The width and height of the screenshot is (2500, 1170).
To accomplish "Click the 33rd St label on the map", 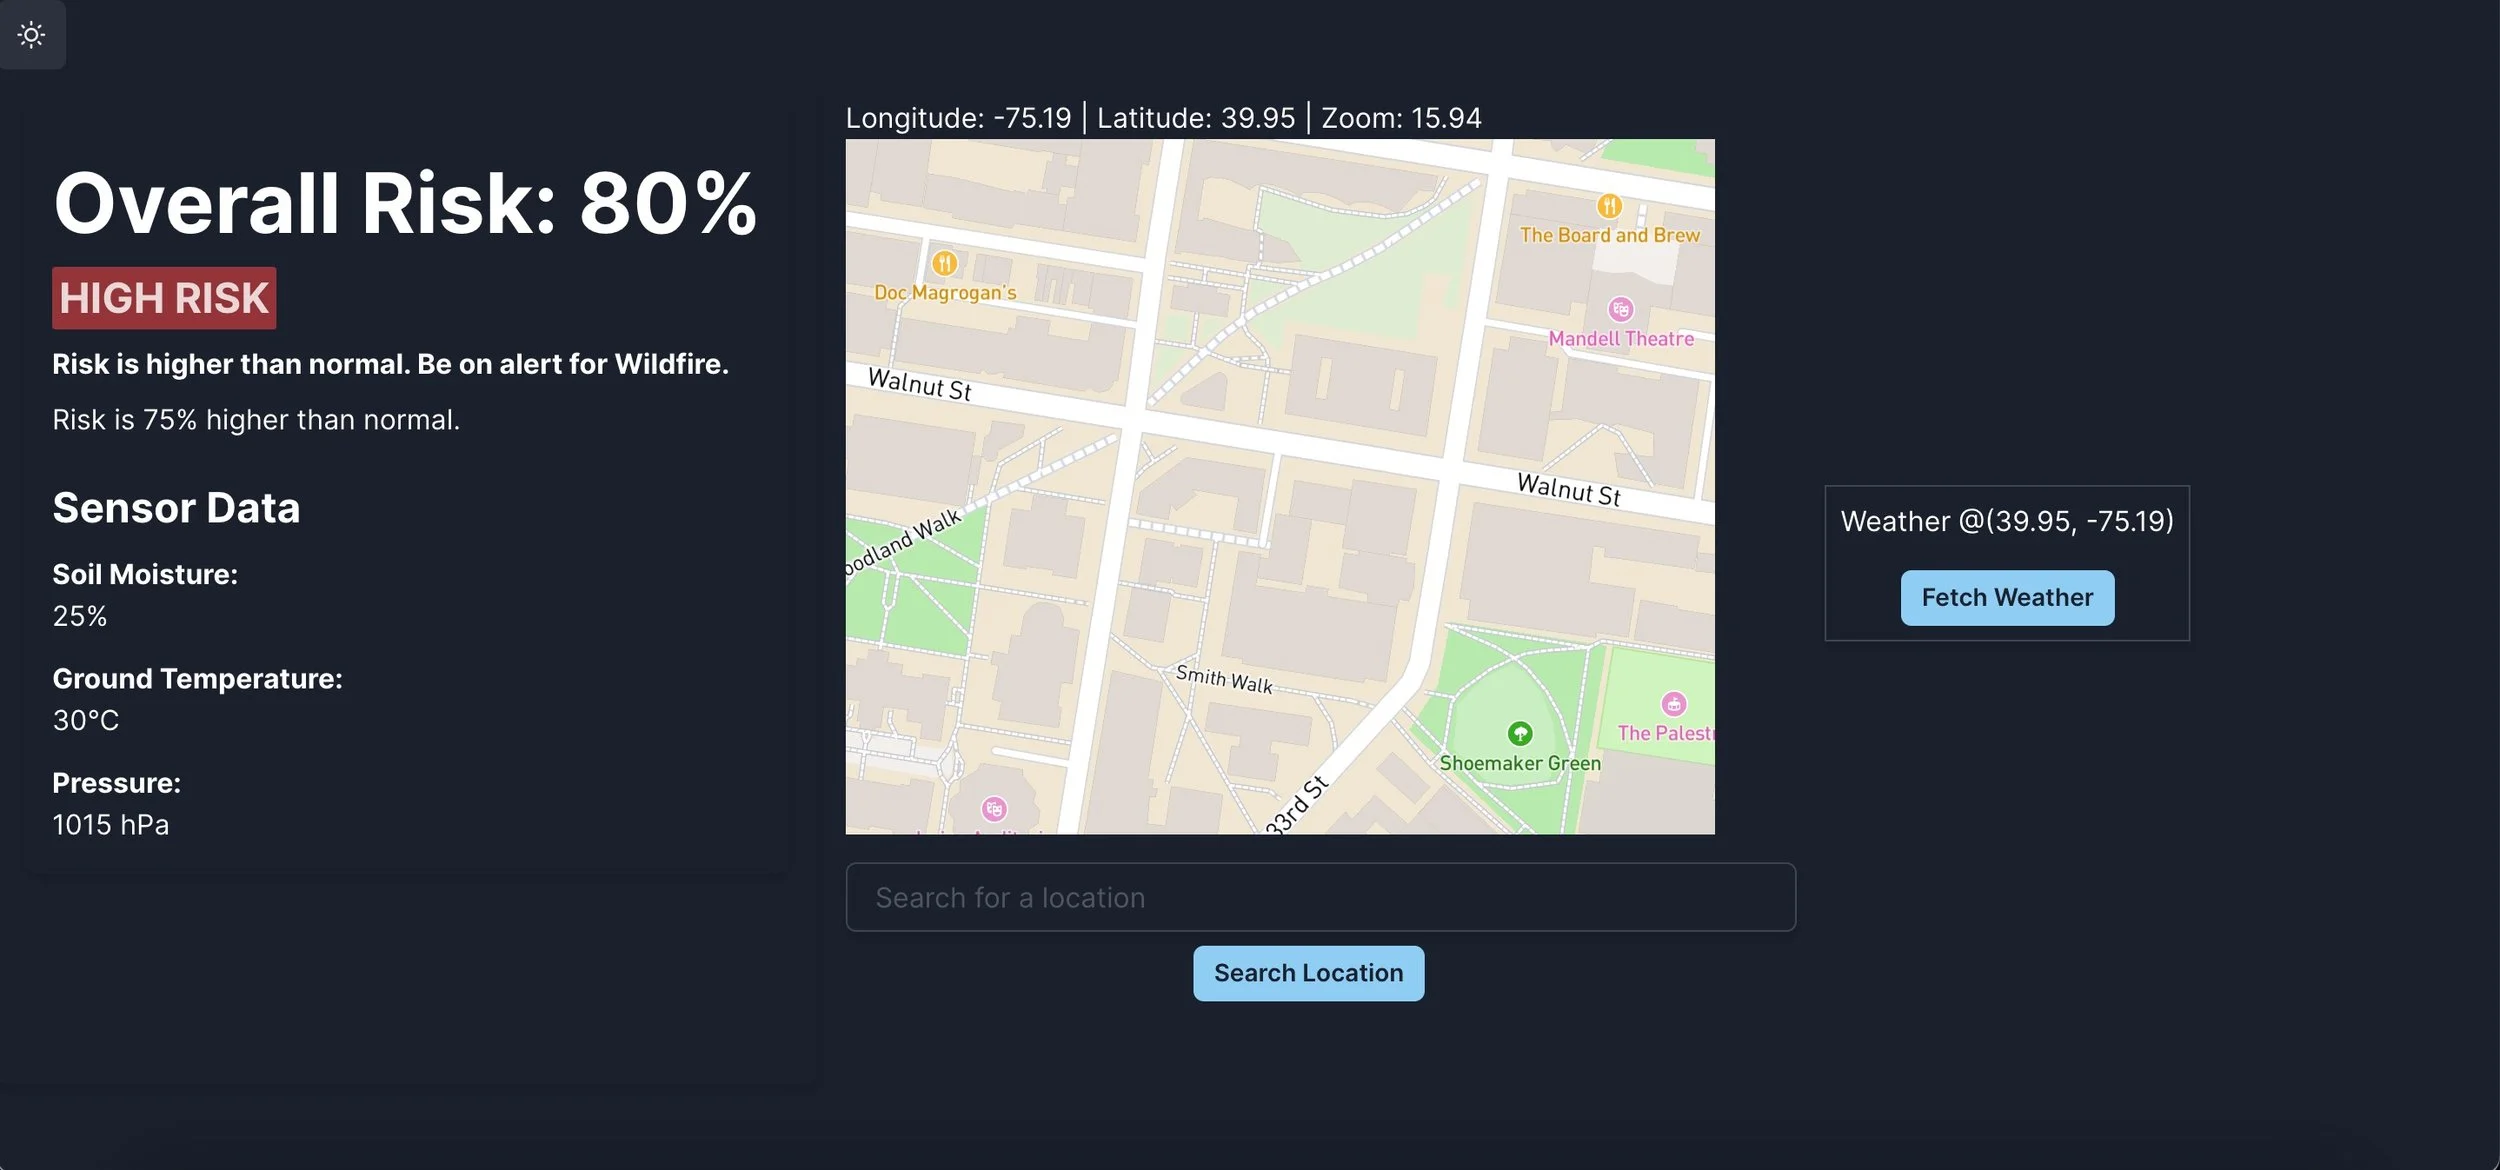I will pos(1297,805).
